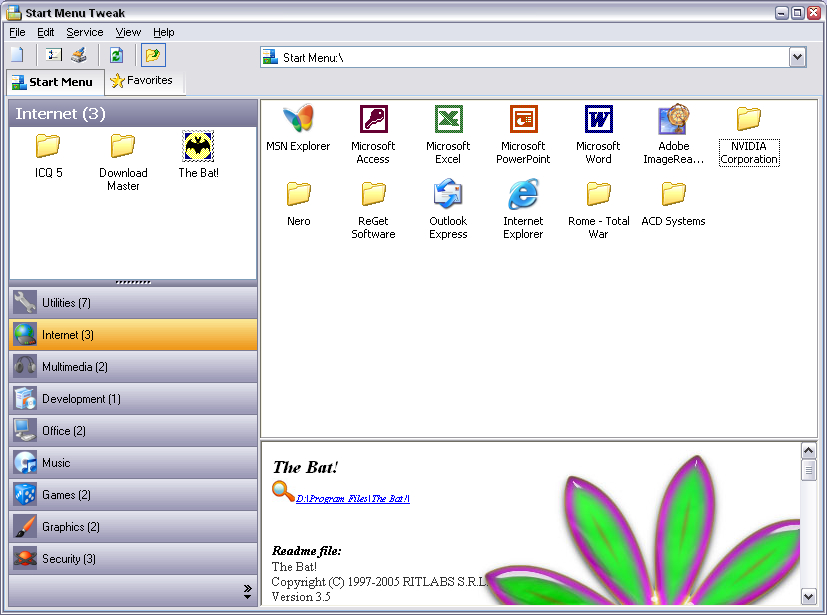This screenshot has width=827, height=615.
Task: Click the 'Version 3.5' text line
Action: click(301, 597)
